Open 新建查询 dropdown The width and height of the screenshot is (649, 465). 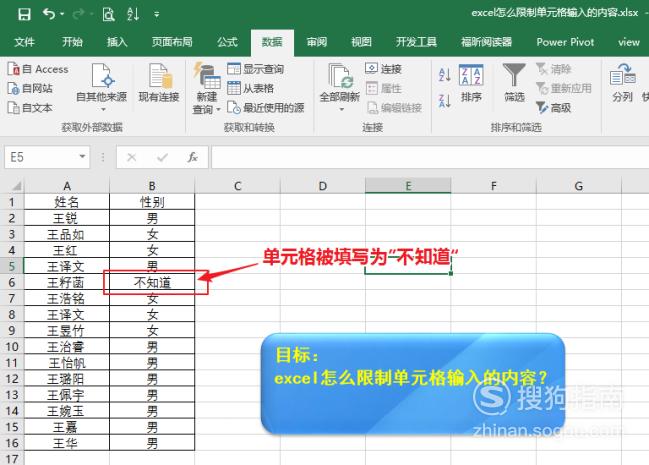point(207,89)
